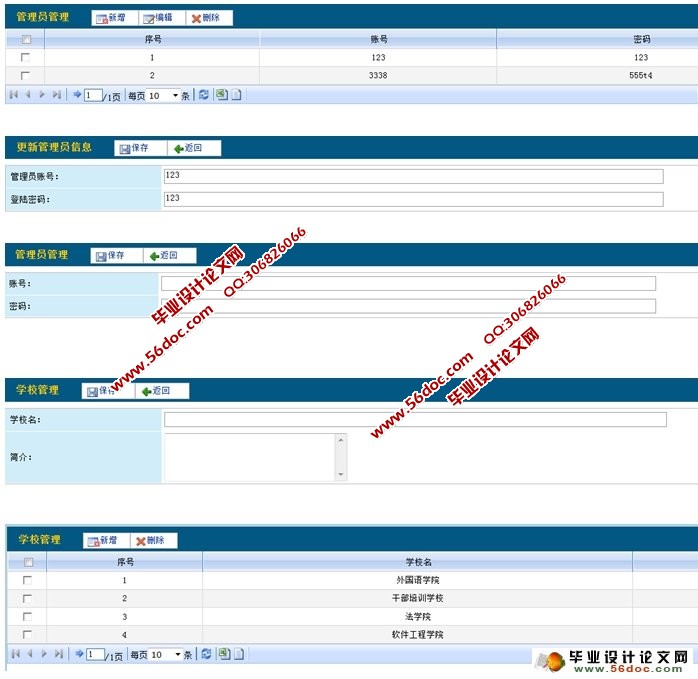Check the box for admin account 3338

tap(25, 76)
